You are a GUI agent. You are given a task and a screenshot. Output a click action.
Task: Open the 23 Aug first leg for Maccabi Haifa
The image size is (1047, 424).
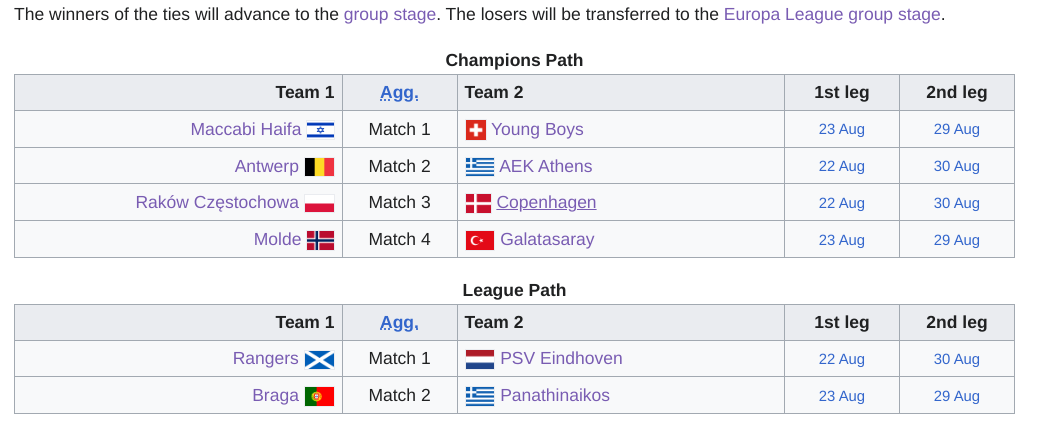(841, 130)
